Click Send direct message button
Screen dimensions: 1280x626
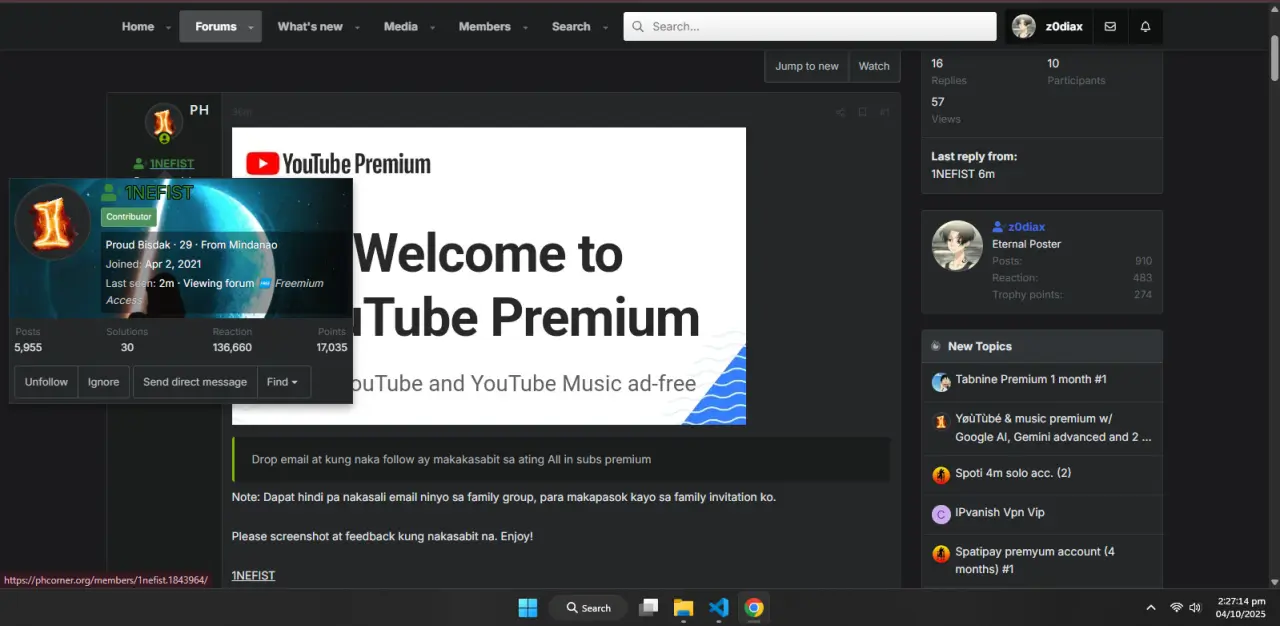pos(195,382)
